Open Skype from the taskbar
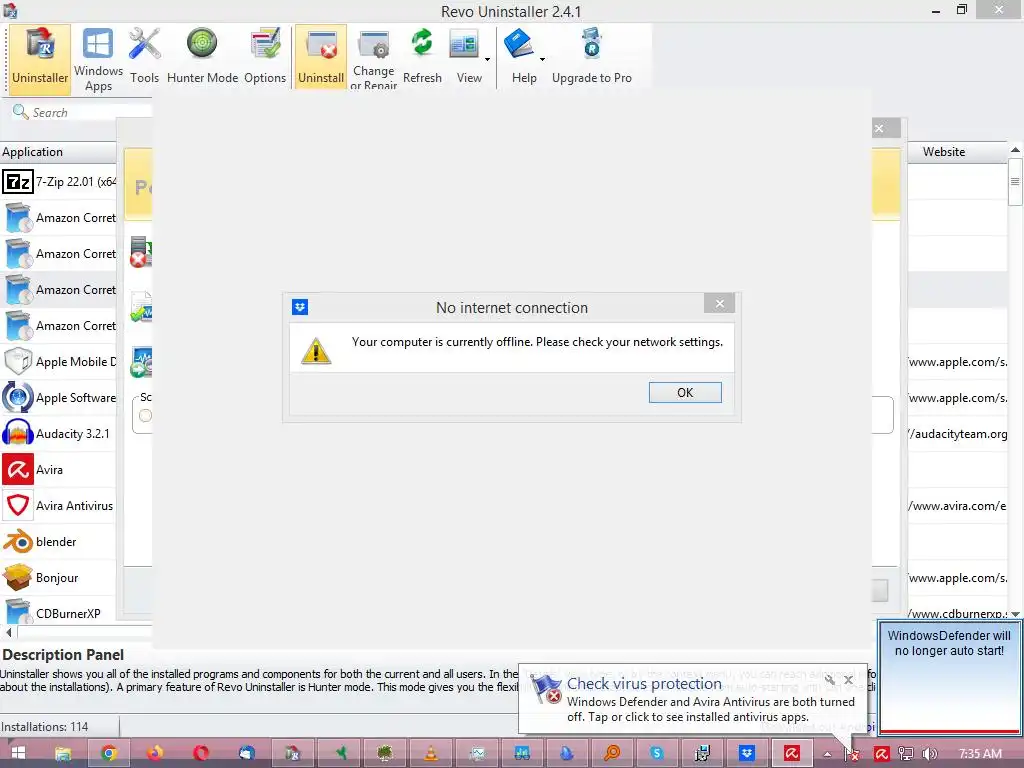 point(657,753)
